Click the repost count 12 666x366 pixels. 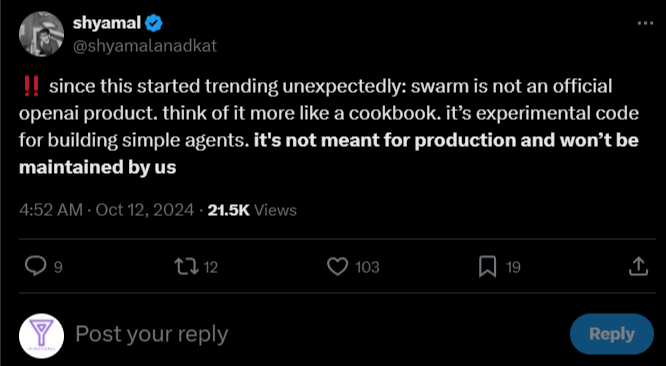click(x=211, y=267)
